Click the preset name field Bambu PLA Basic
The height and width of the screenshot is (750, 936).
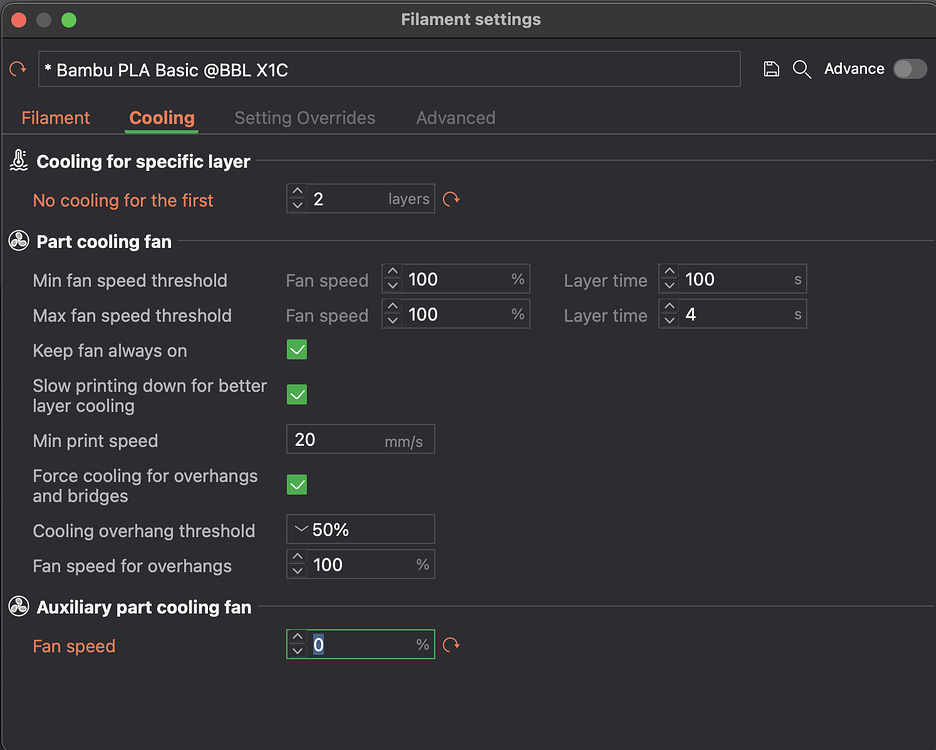(389, 69)
